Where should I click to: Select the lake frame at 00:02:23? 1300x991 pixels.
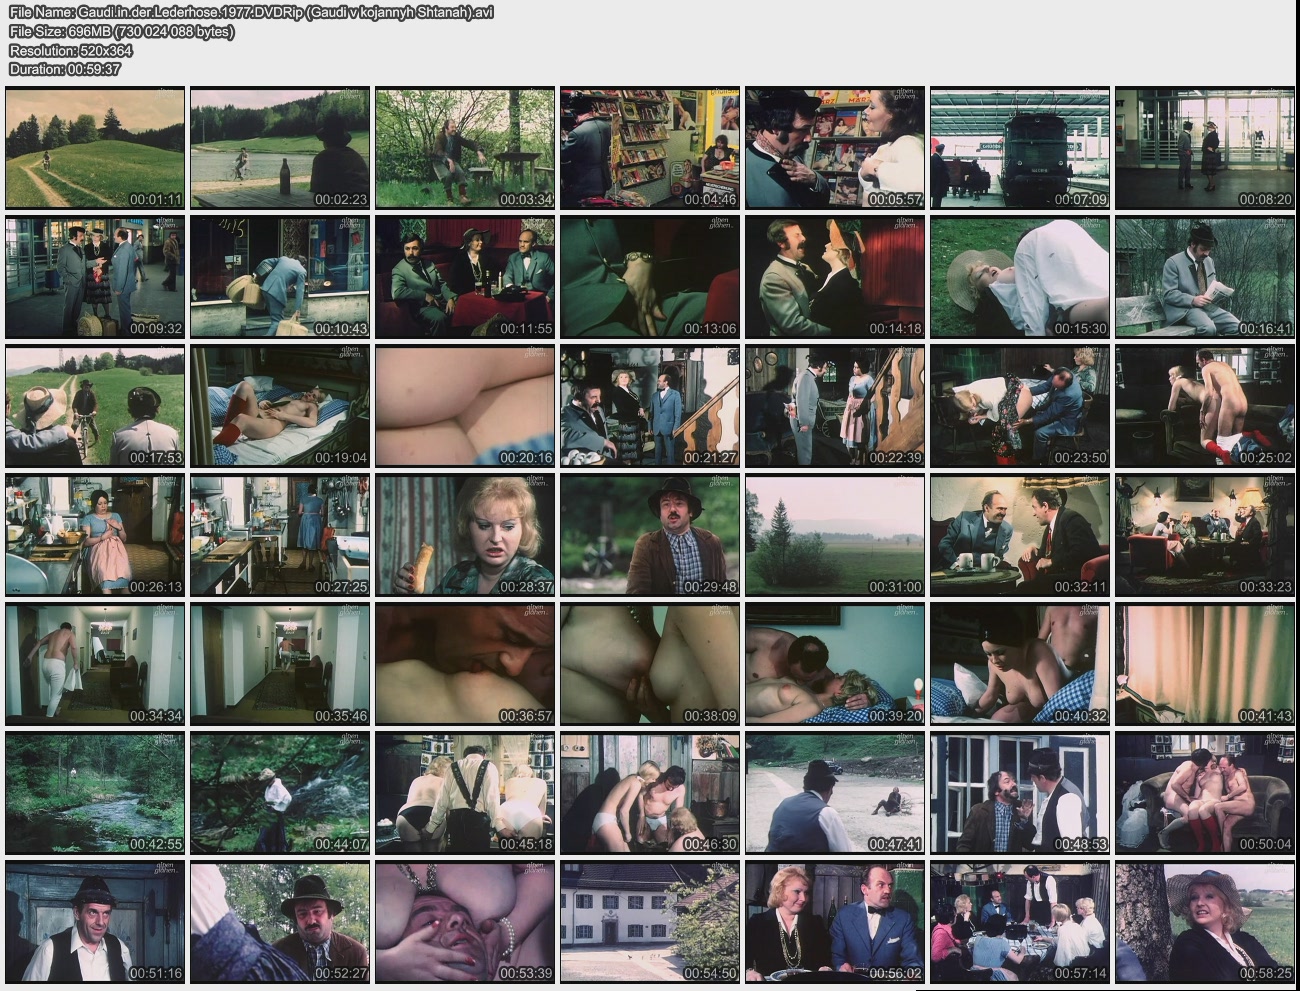[280, 148]
